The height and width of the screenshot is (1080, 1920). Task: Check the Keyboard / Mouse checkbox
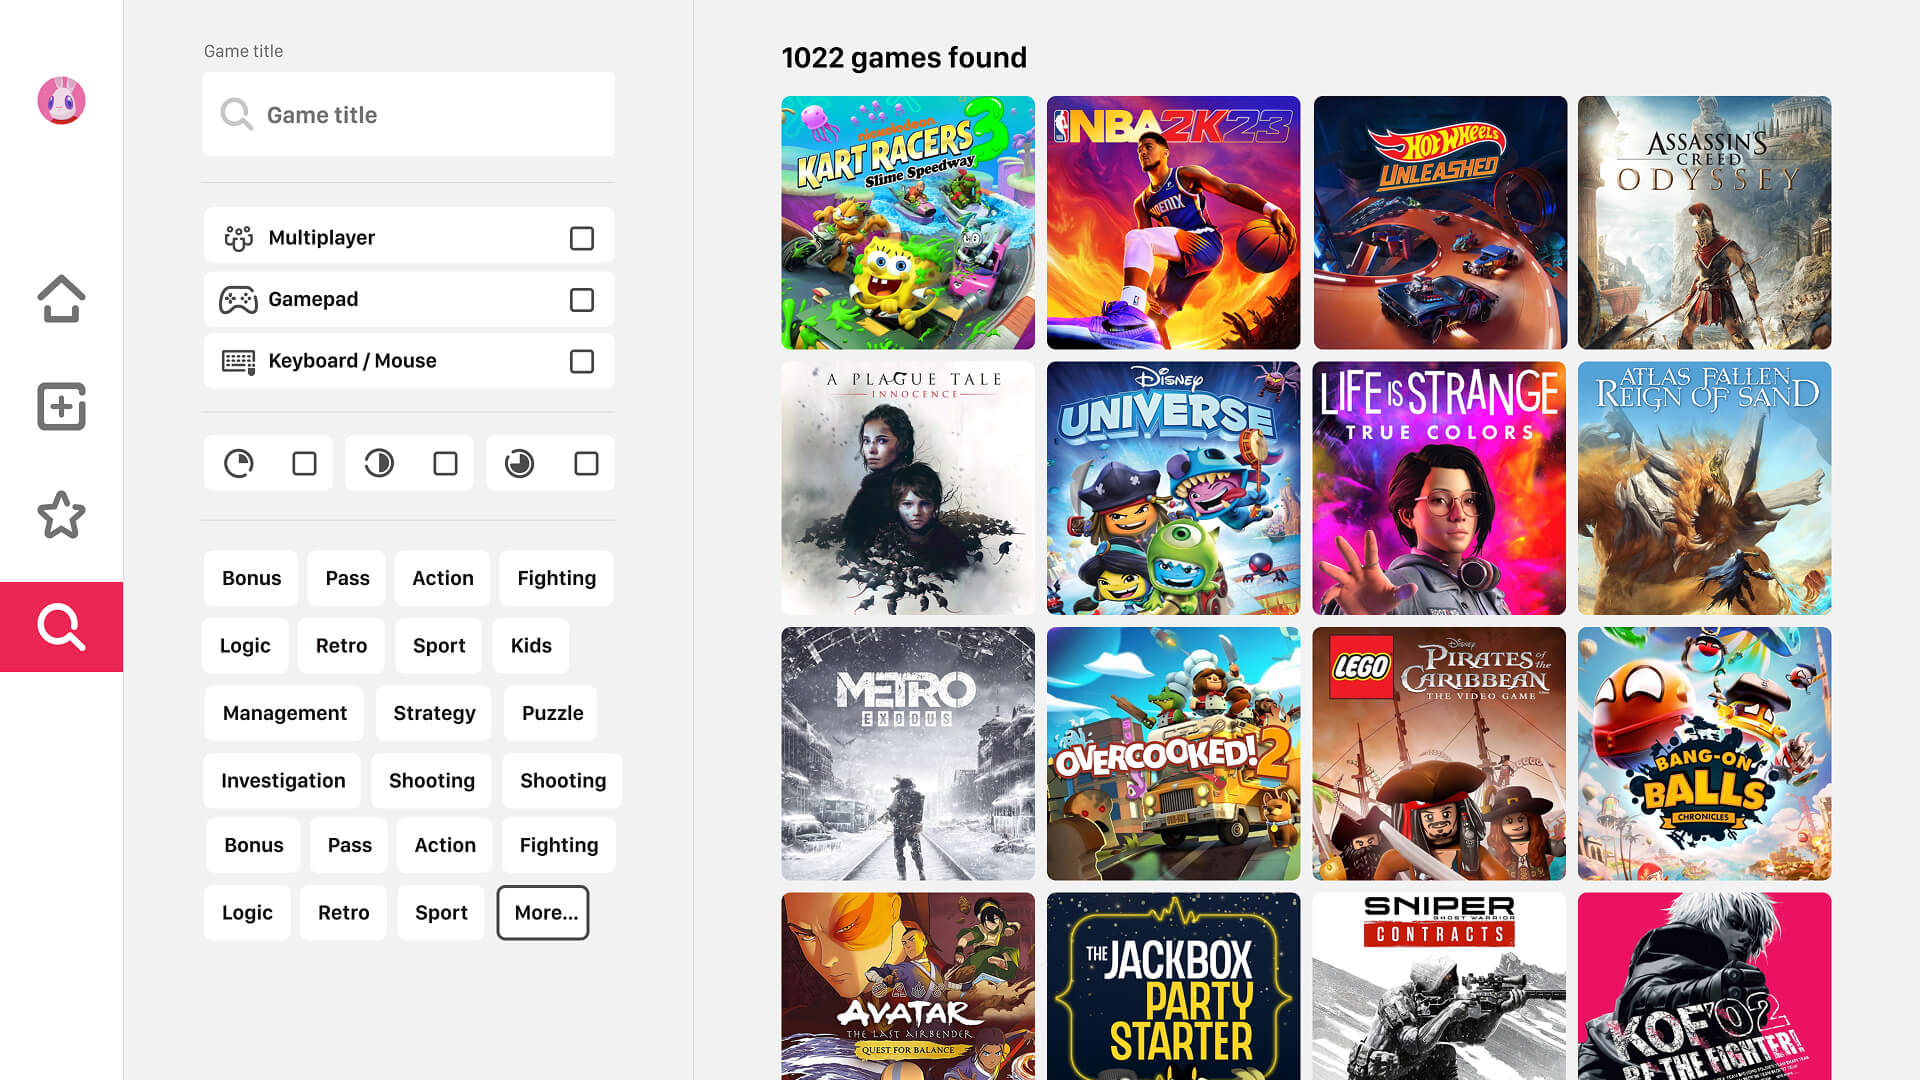coord(581,361)
